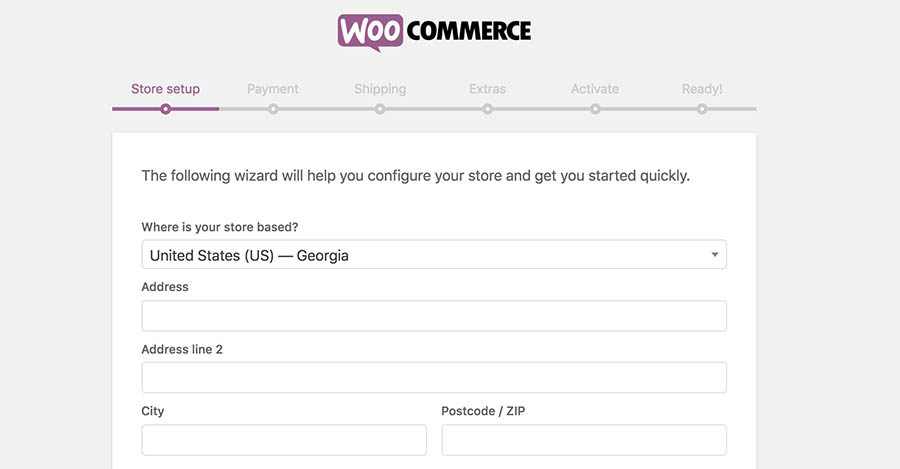Open the United States (US) — Georgia selector

[x=420, y=255]
